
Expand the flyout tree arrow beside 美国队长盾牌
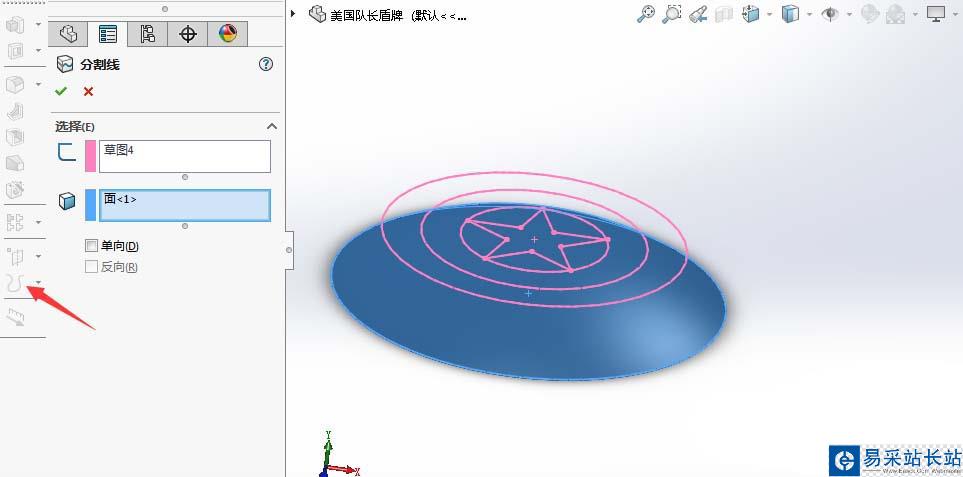294,13
